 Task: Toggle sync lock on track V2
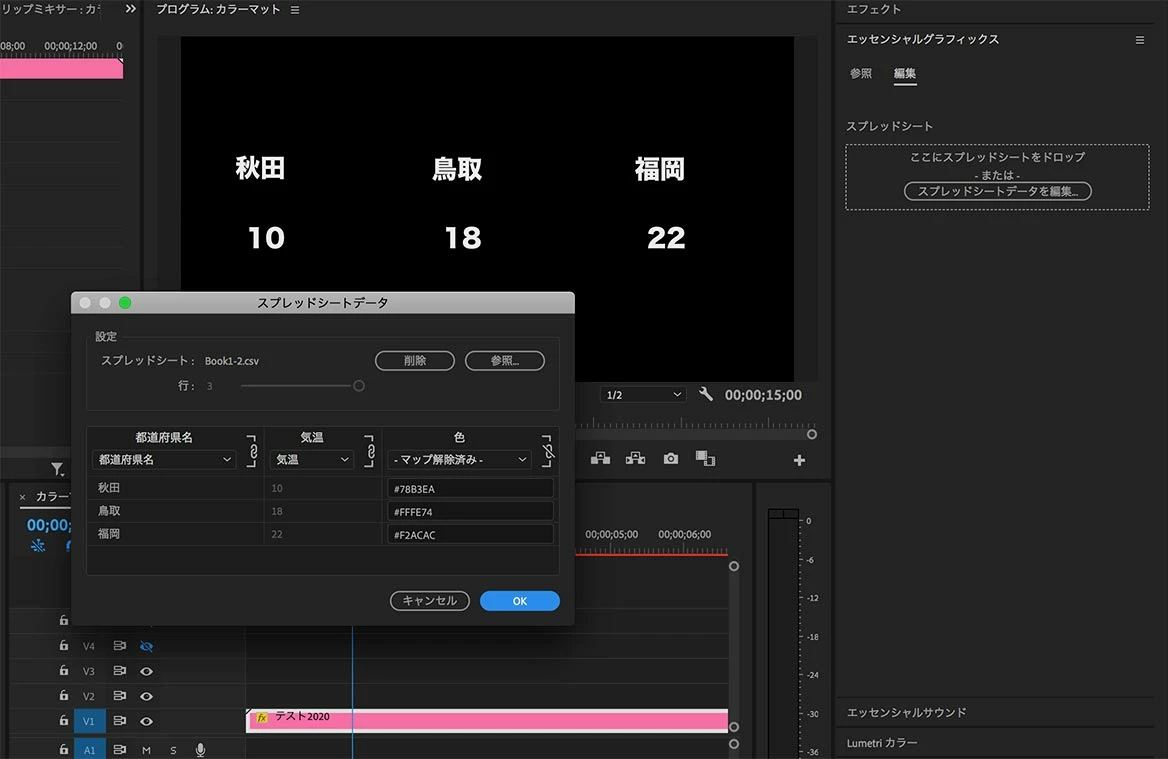(x=119, y=696)
